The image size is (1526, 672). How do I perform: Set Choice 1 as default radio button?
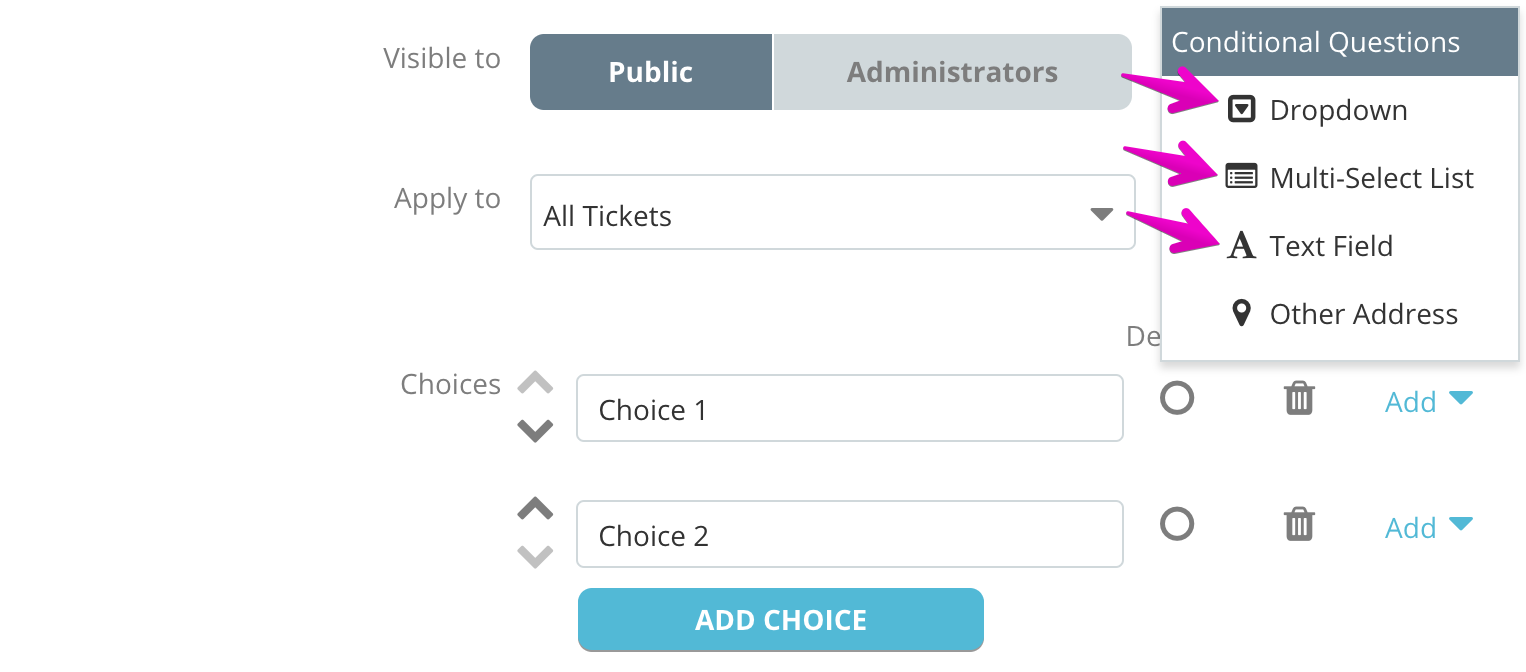(1177, 398)
